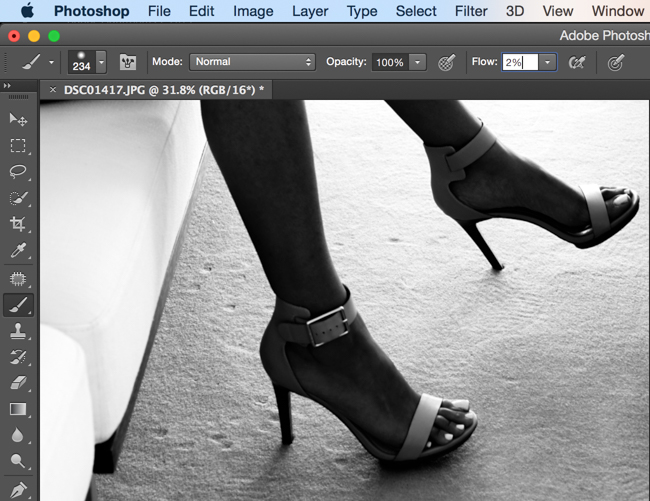
Task: Open the Window menu
Action: pos(618,11)
